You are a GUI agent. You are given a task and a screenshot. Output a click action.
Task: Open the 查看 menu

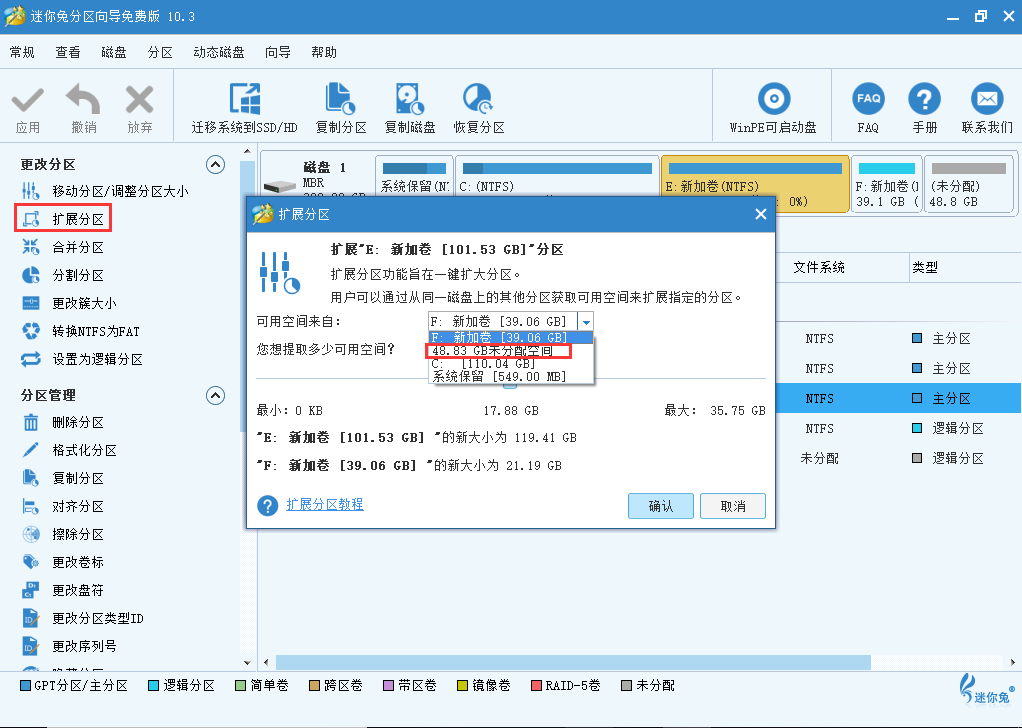[68, 52]
